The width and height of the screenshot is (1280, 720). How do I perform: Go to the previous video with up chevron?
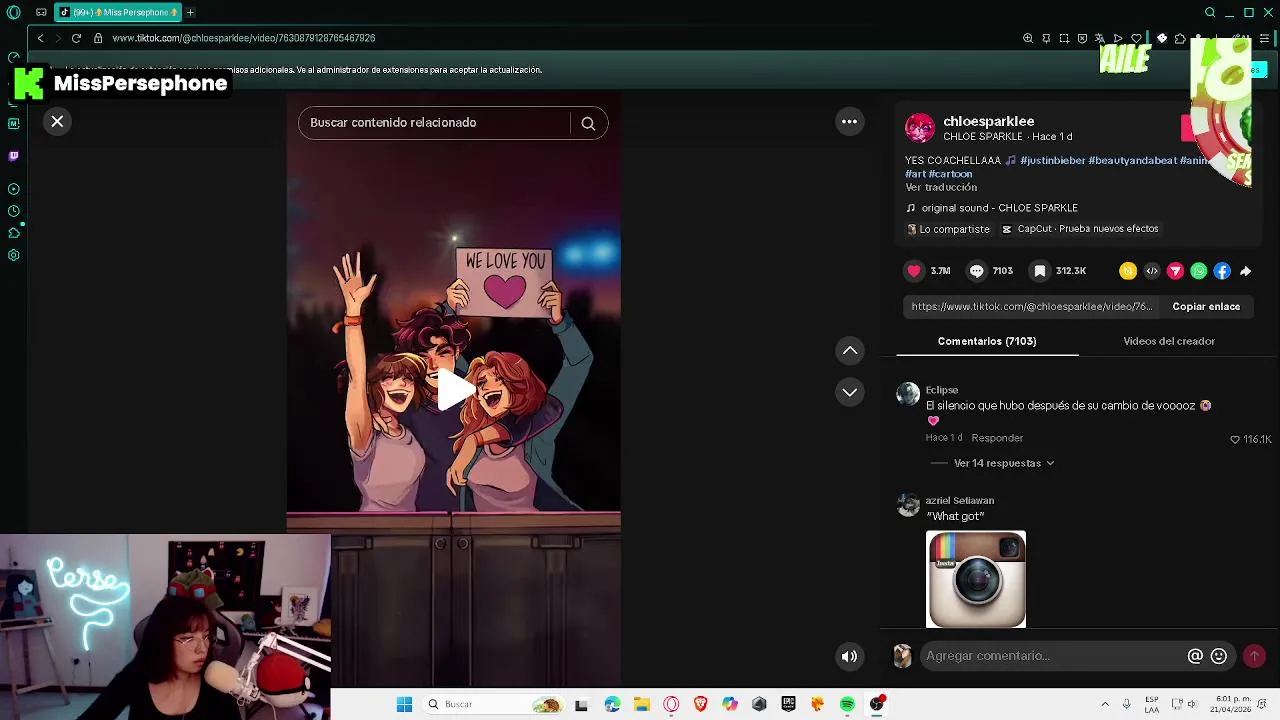[x=849, y=350]
